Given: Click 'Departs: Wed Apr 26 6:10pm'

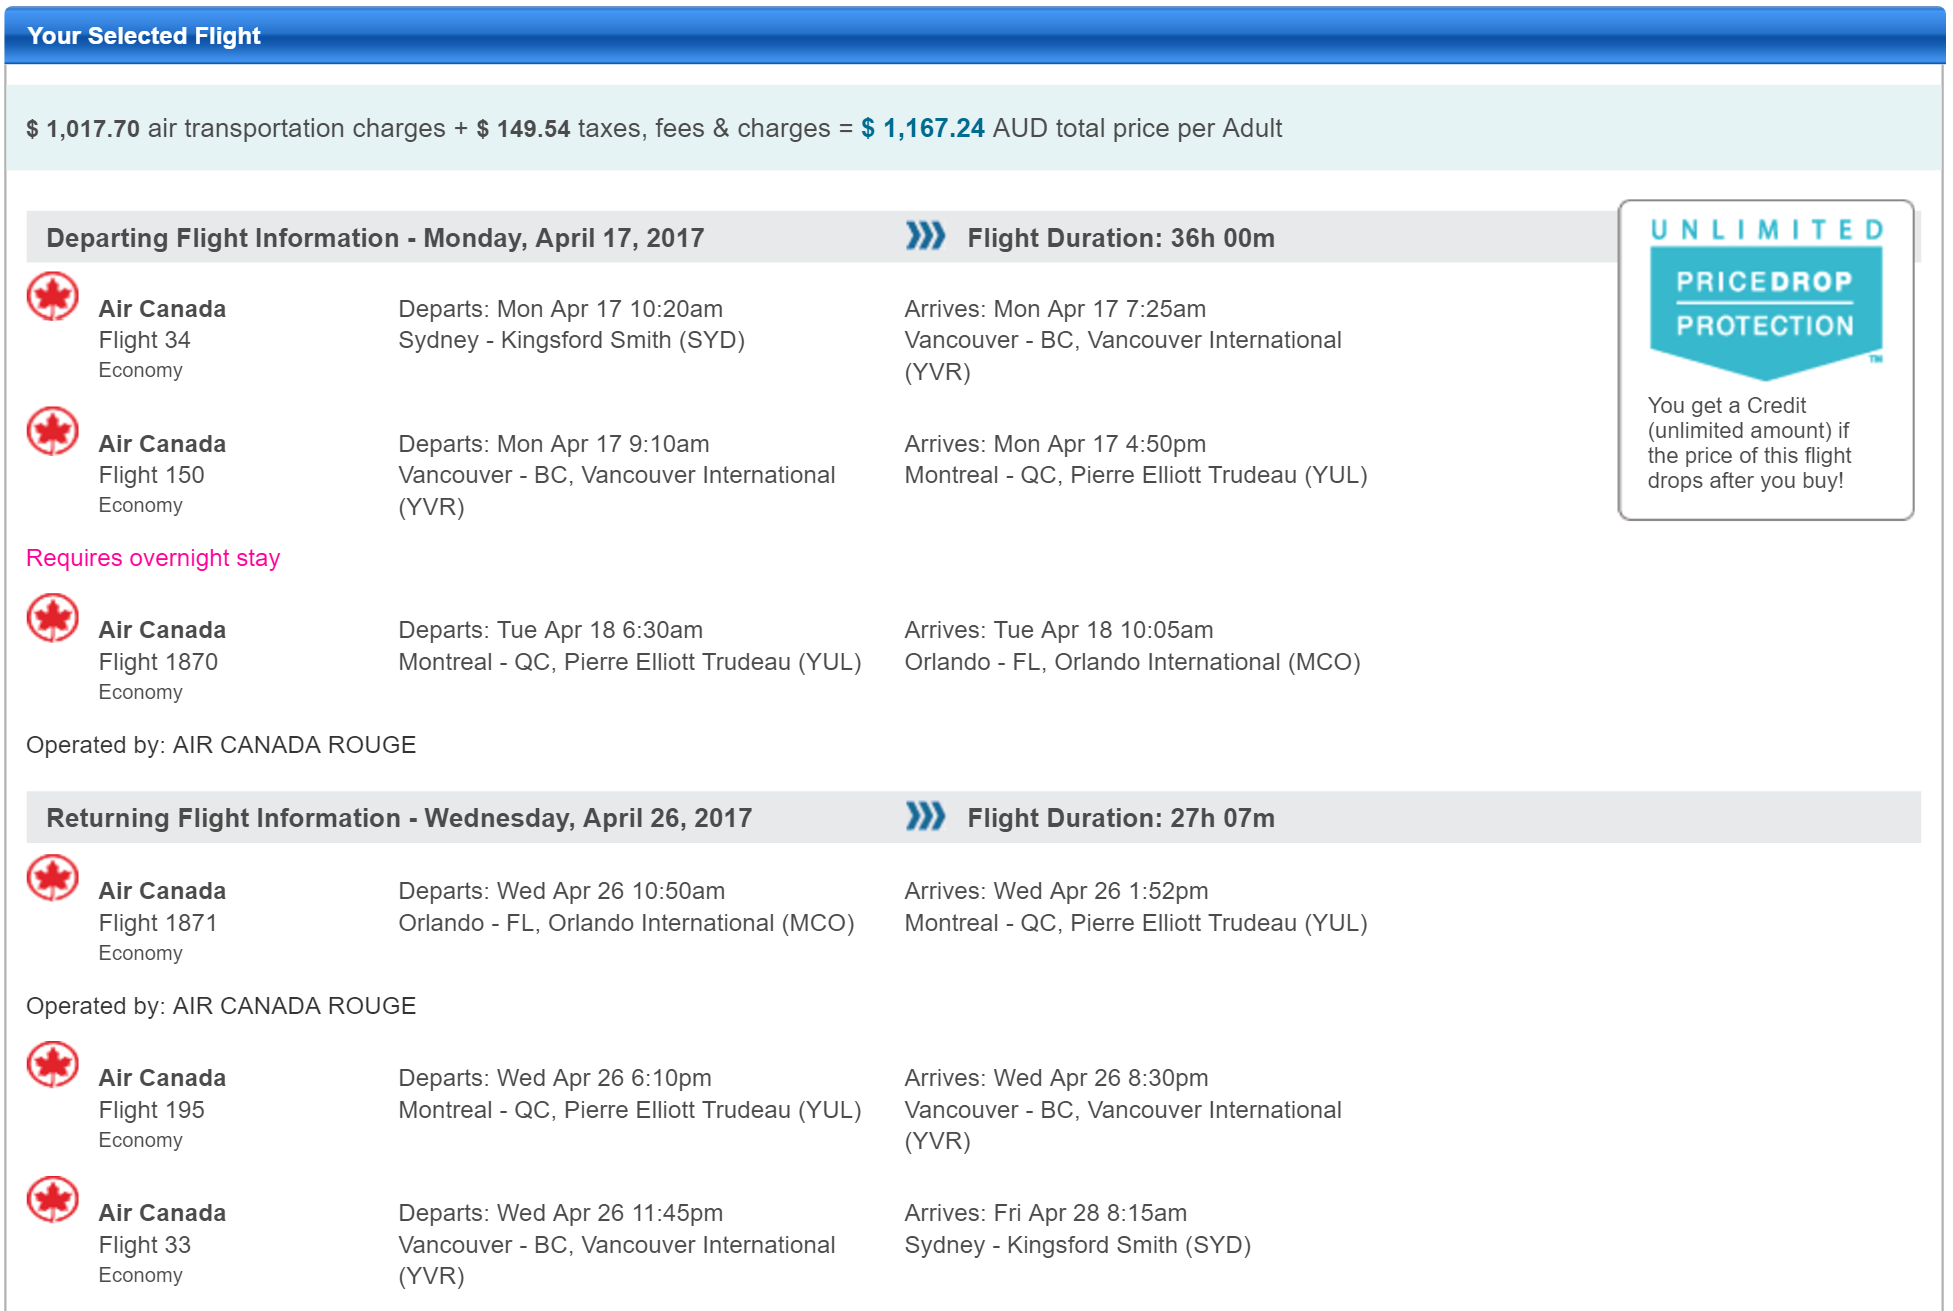Looking at the screenshot, I should (x=555, y=1078).
